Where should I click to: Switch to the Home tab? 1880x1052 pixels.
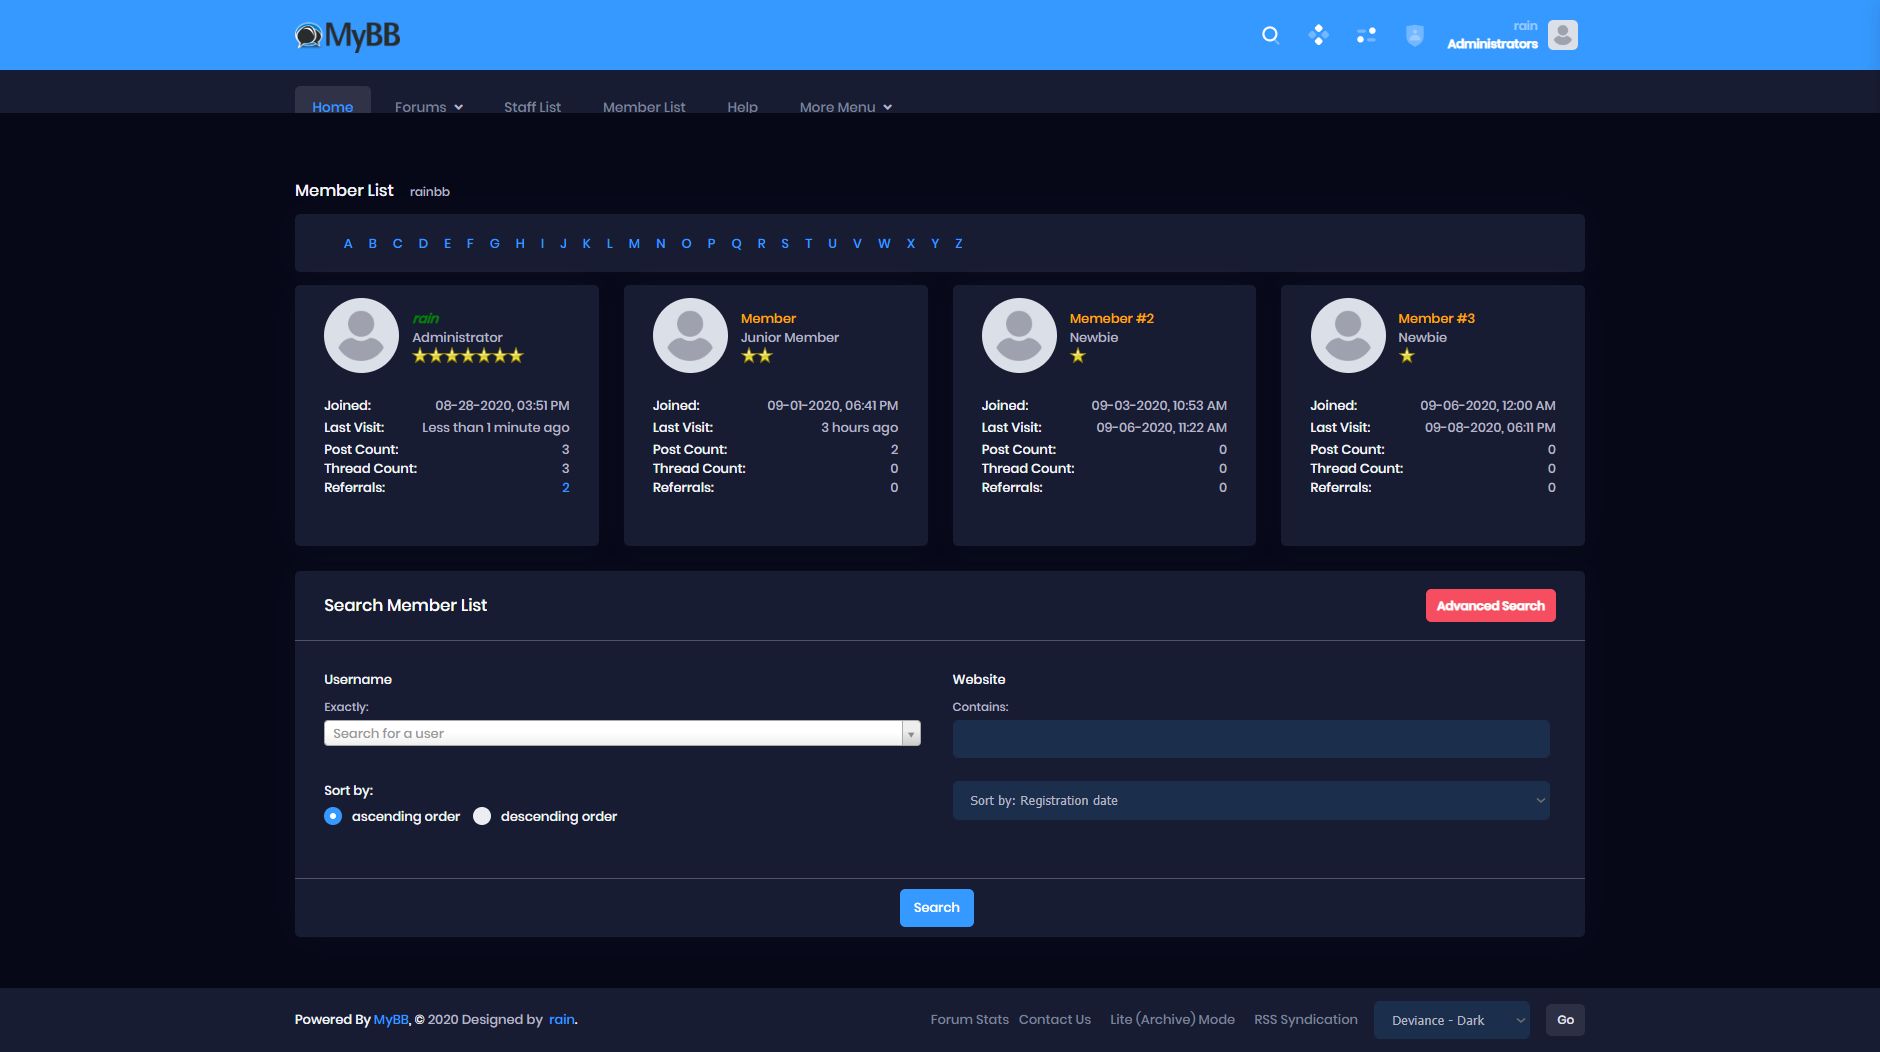click(x=332, y=106)
